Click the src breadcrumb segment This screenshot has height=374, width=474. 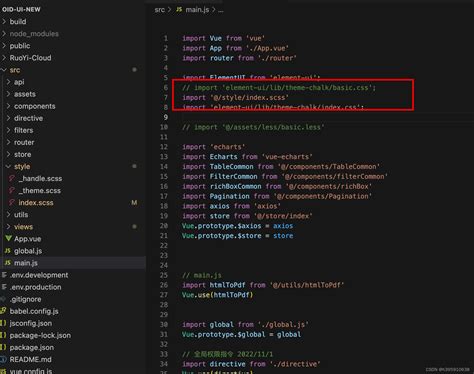point(160,10)
